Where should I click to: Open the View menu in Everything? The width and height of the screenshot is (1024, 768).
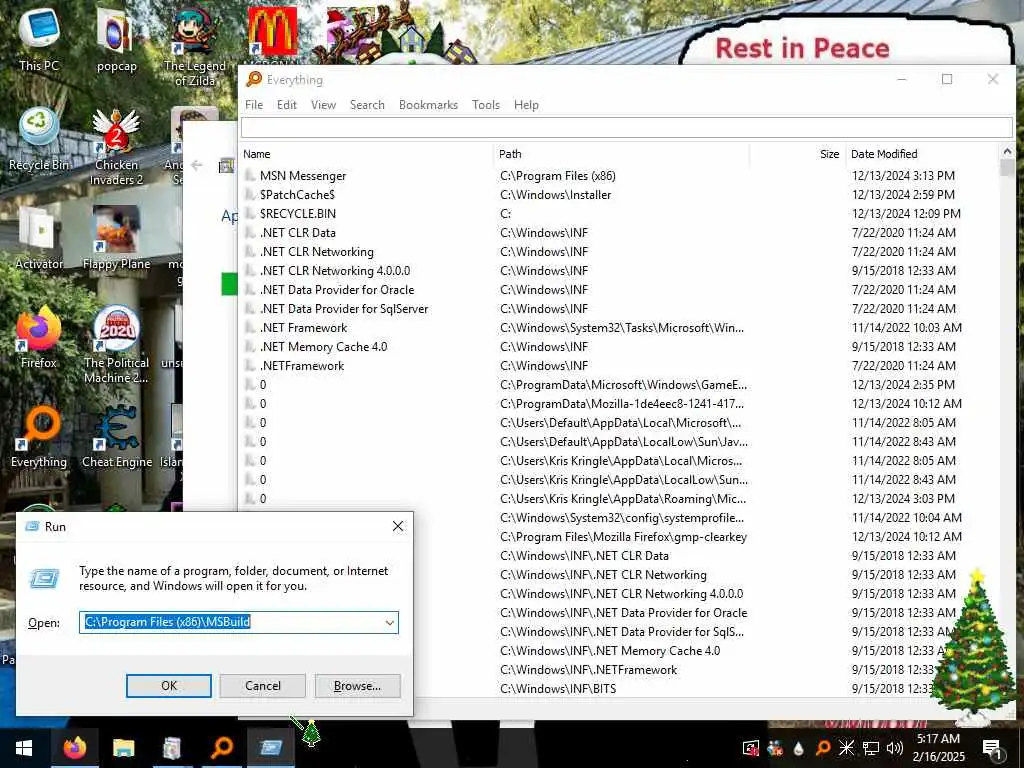[323, 104]
